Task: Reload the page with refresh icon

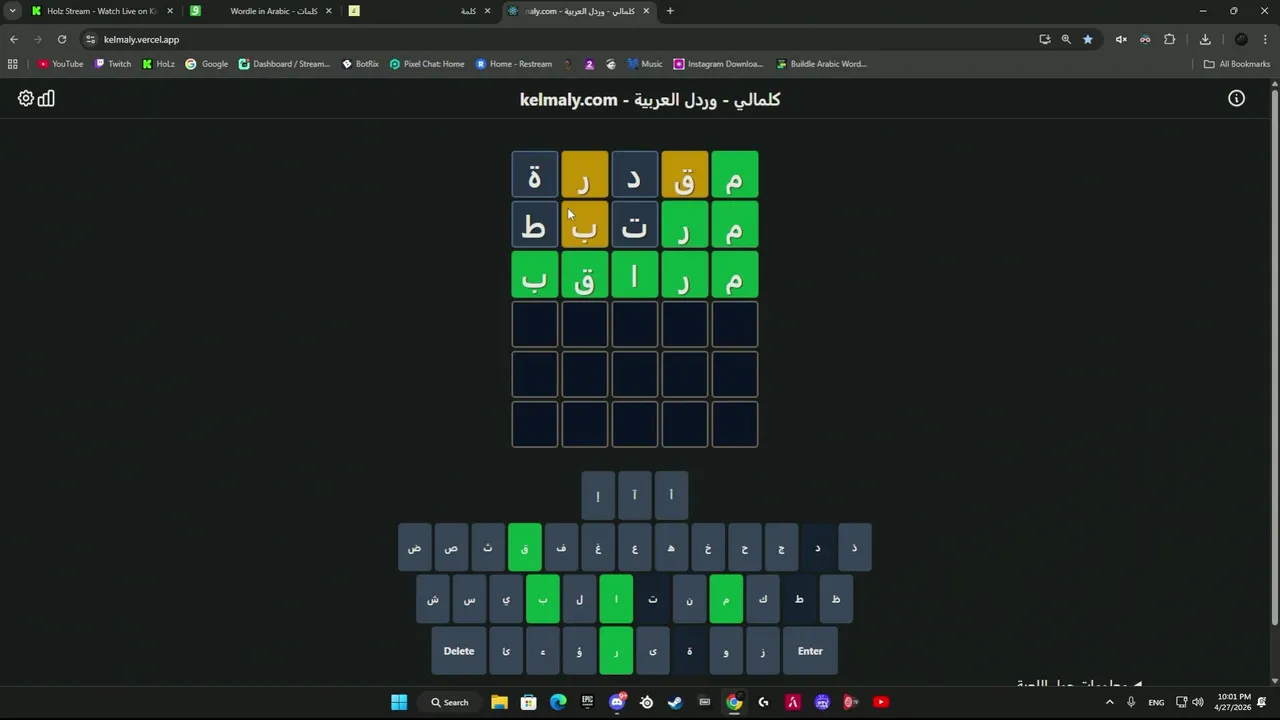Action: [x=62, y=39]
